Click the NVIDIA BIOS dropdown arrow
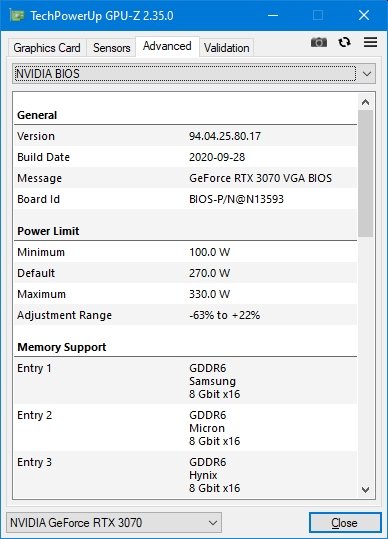The image size is (388, 539). coord(367,74)
